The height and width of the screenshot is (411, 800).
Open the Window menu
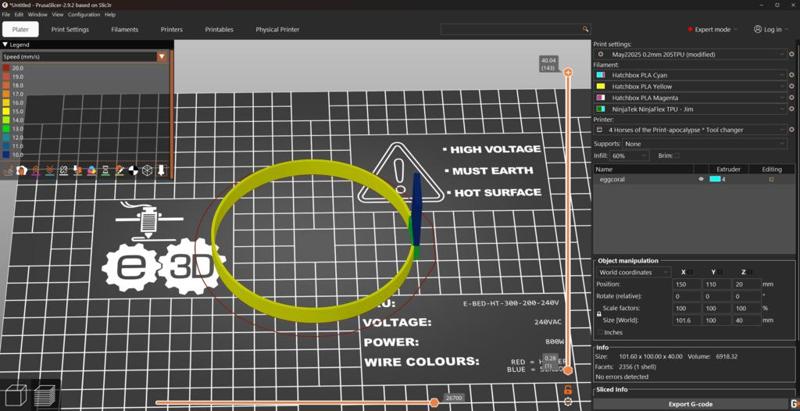tap(37, 15)
